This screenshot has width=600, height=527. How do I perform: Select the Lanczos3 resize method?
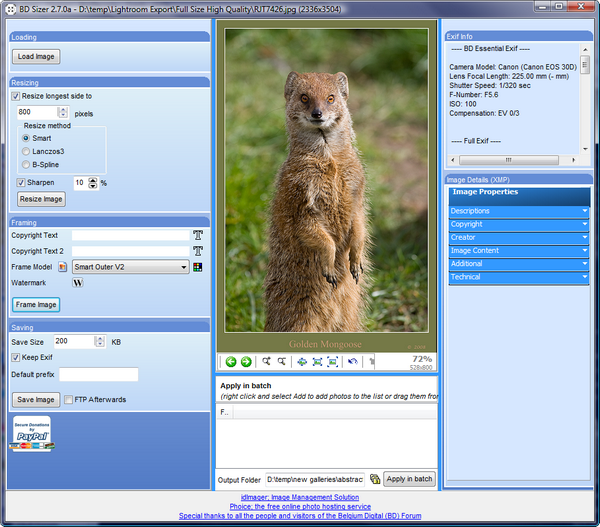click(26, 151)
